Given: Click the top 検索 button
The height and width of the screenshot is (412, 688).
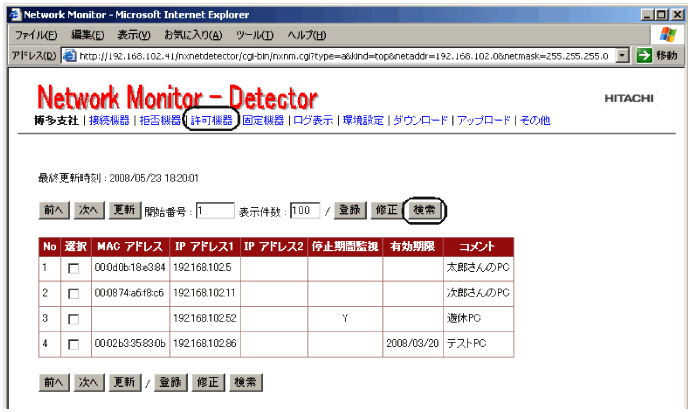Looking at the screenshot, I should pyautogui.click(x=424, y=210).
